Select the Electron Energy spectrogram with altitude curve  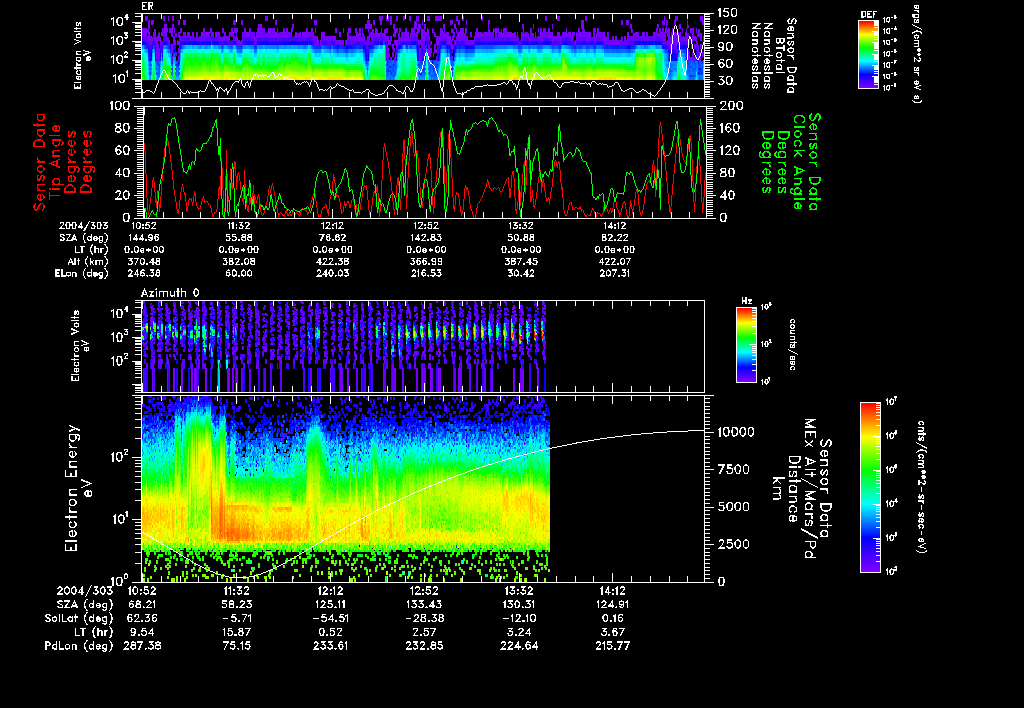(x=423, y=489)
